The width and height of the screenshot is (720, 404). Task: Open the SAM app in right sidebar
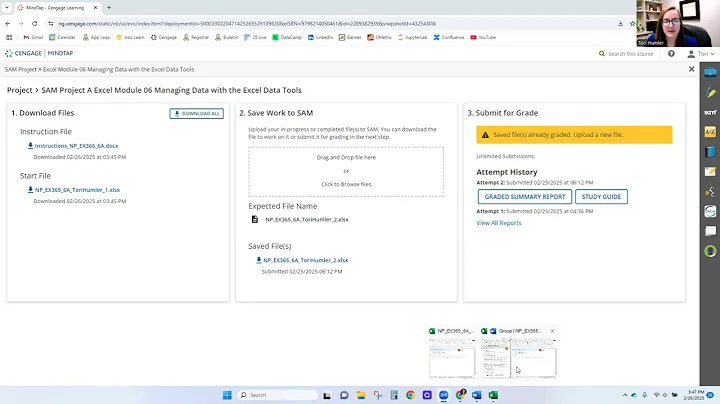pos(710,112)
